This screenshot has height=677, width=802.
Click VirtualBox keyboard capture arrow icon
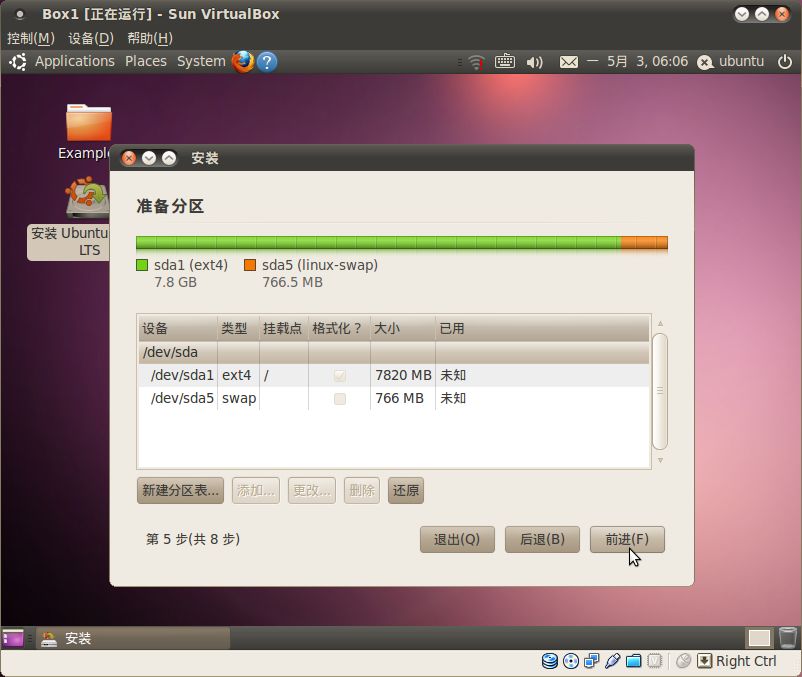(x=704, y=661)
